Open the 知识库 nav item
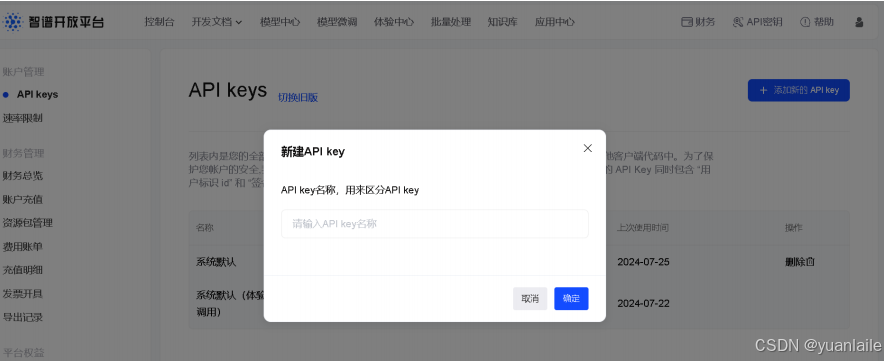 pyautogui.click(x=502, y=22)
